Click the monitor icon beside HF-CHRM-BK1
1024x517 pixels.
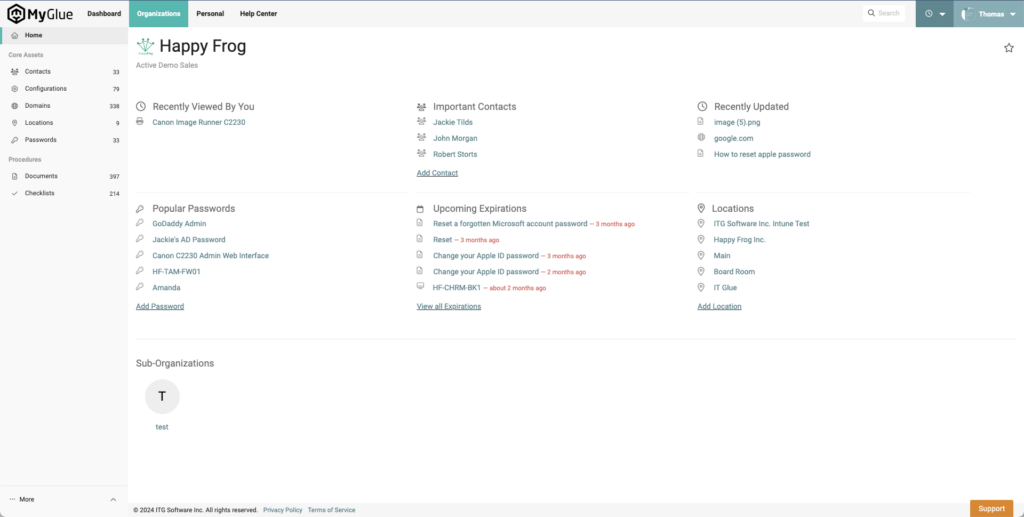point(421,287)
